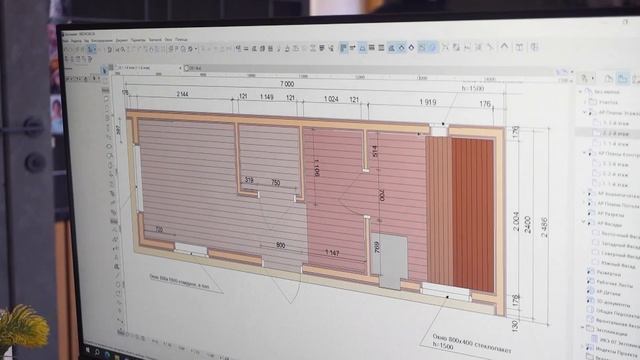Select Южный Фасад in Navigator
640x360 pixels.
coord(619,266)
